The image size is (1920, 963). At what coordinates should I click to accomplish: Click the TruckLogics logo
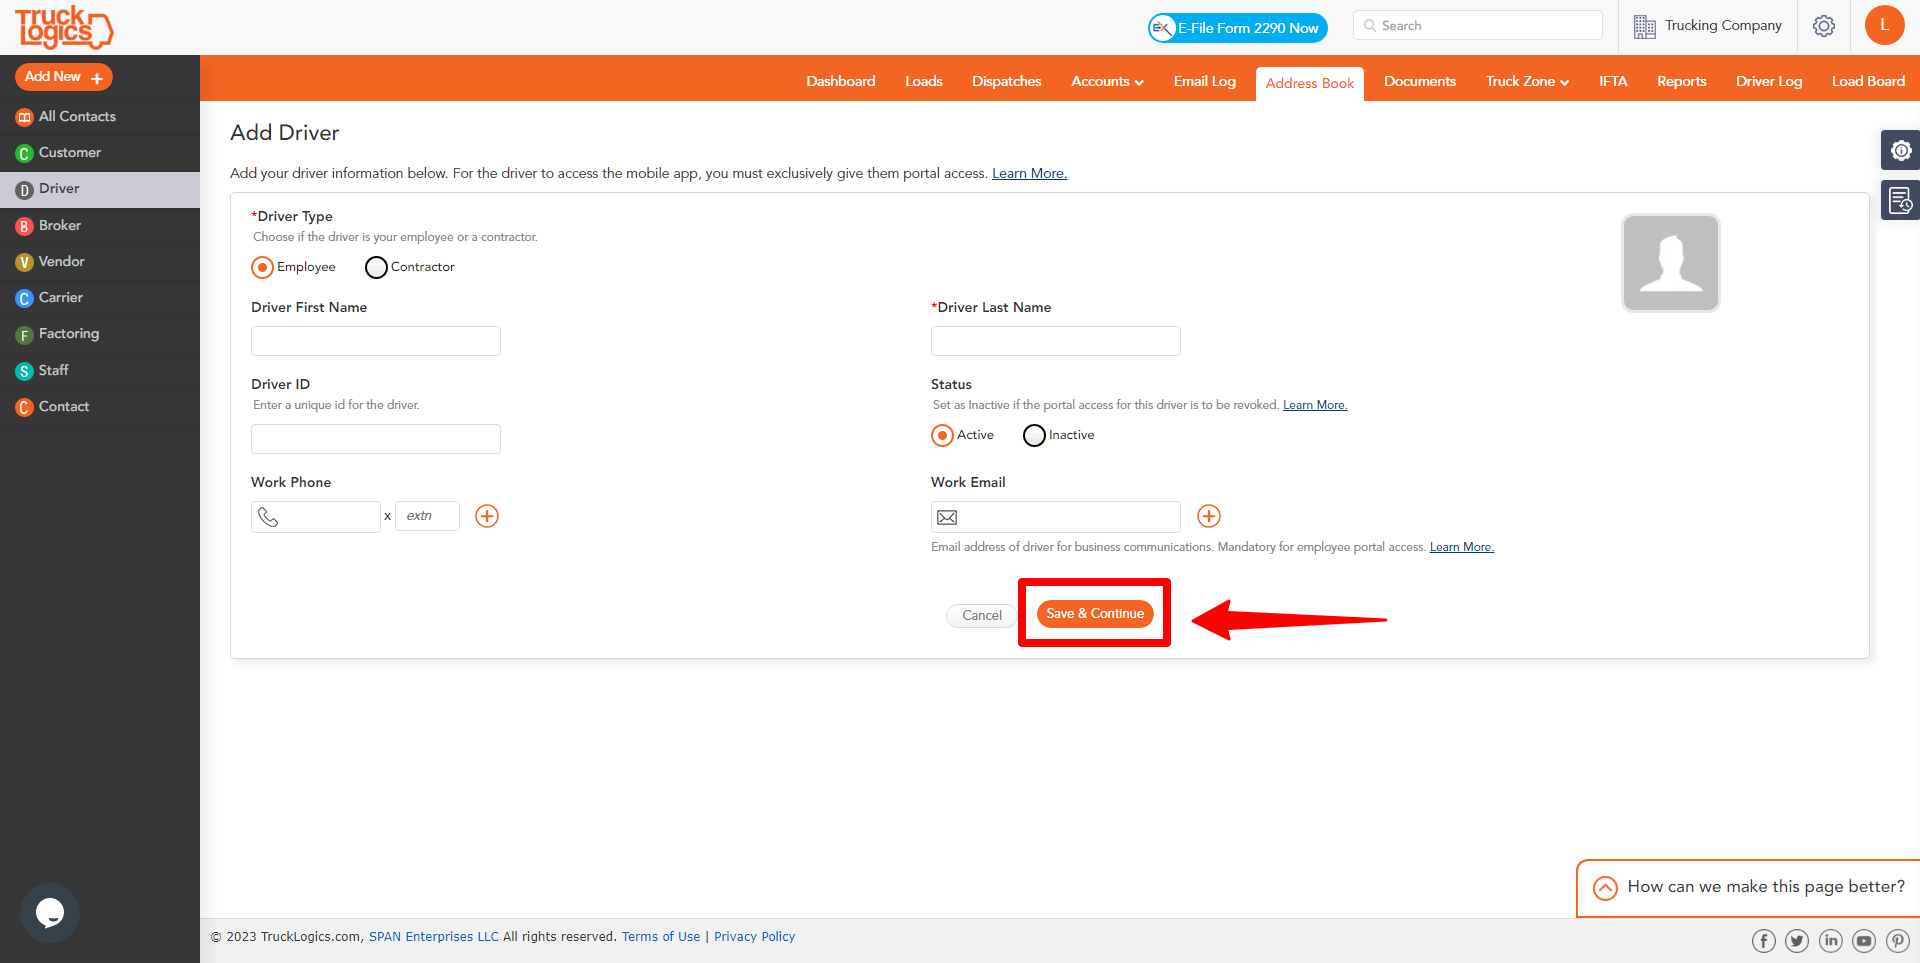(63, 27)
